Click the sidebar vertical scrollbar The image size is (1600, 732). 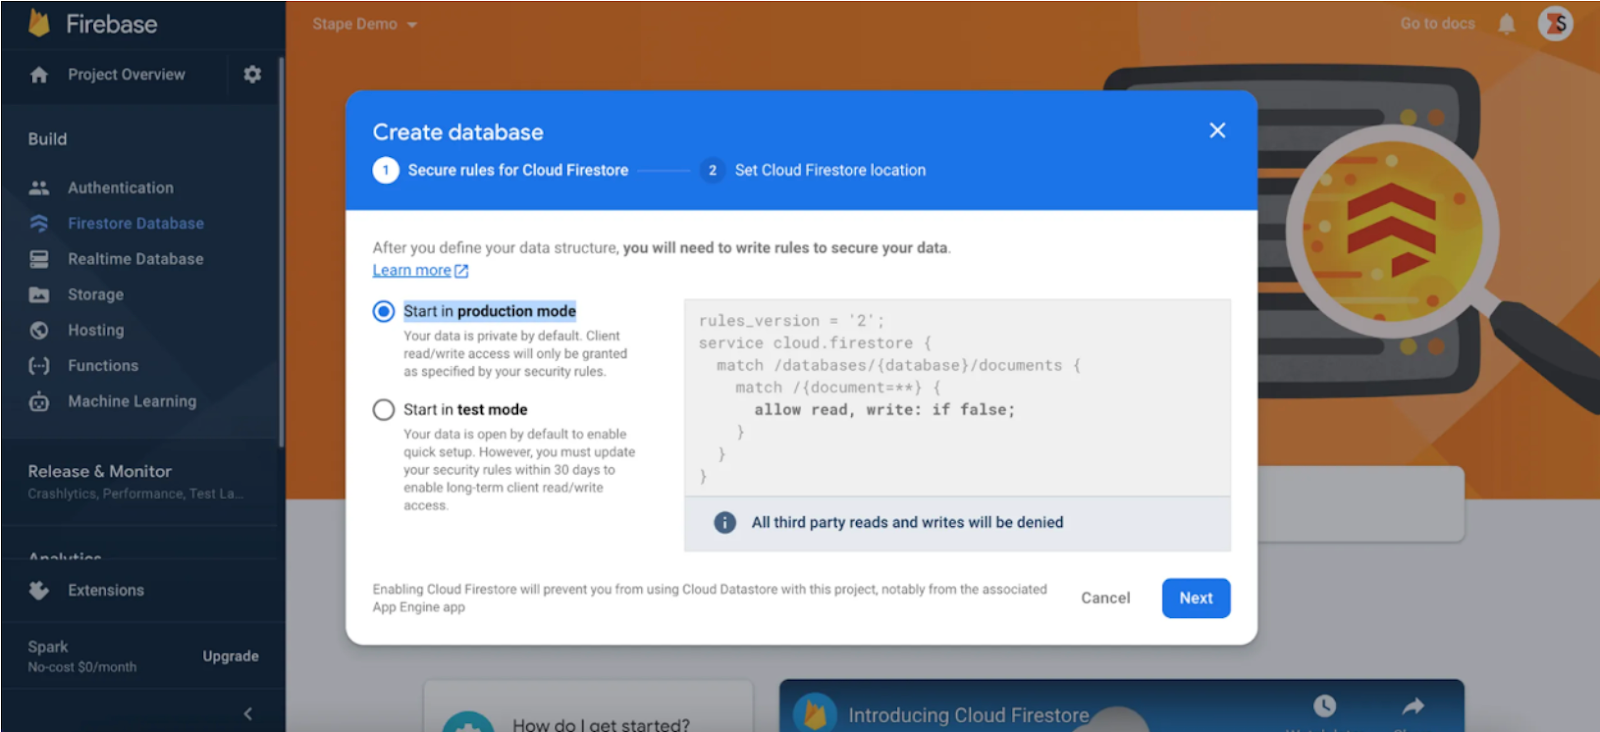coord(281,254)
